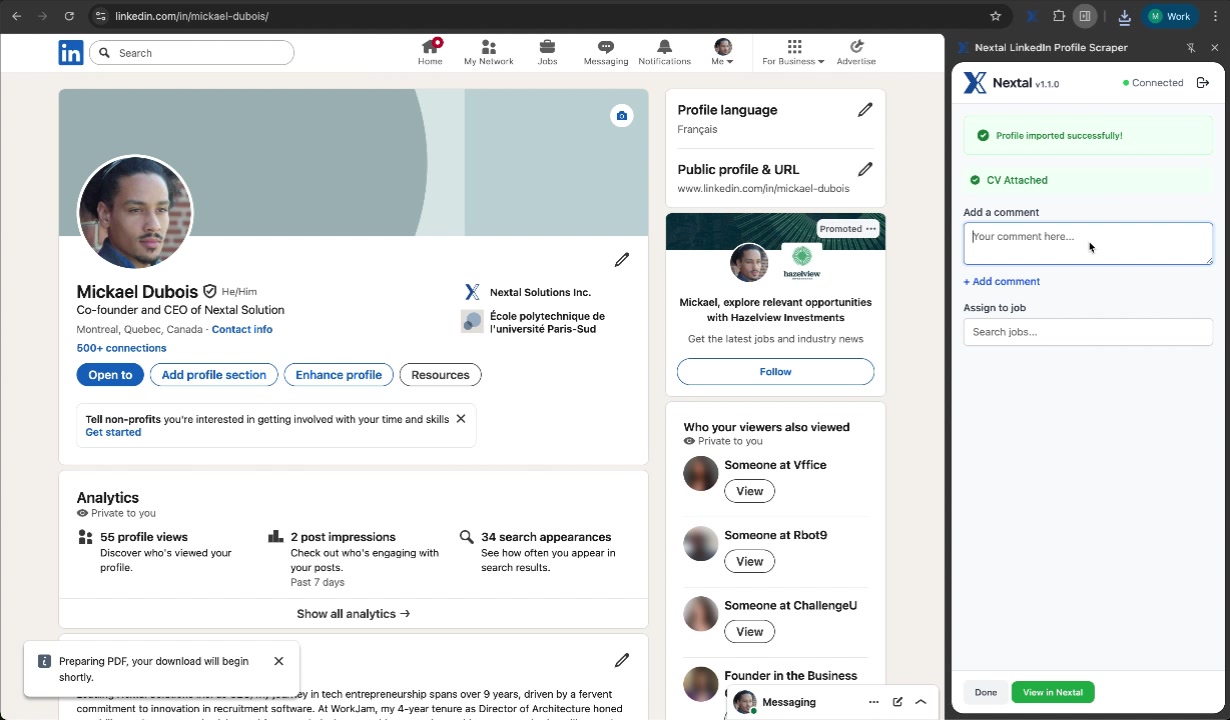Screen dimensions: 1230x720
Task: Switch to the Work browser profile
Action: click(x=1170, y=16)
